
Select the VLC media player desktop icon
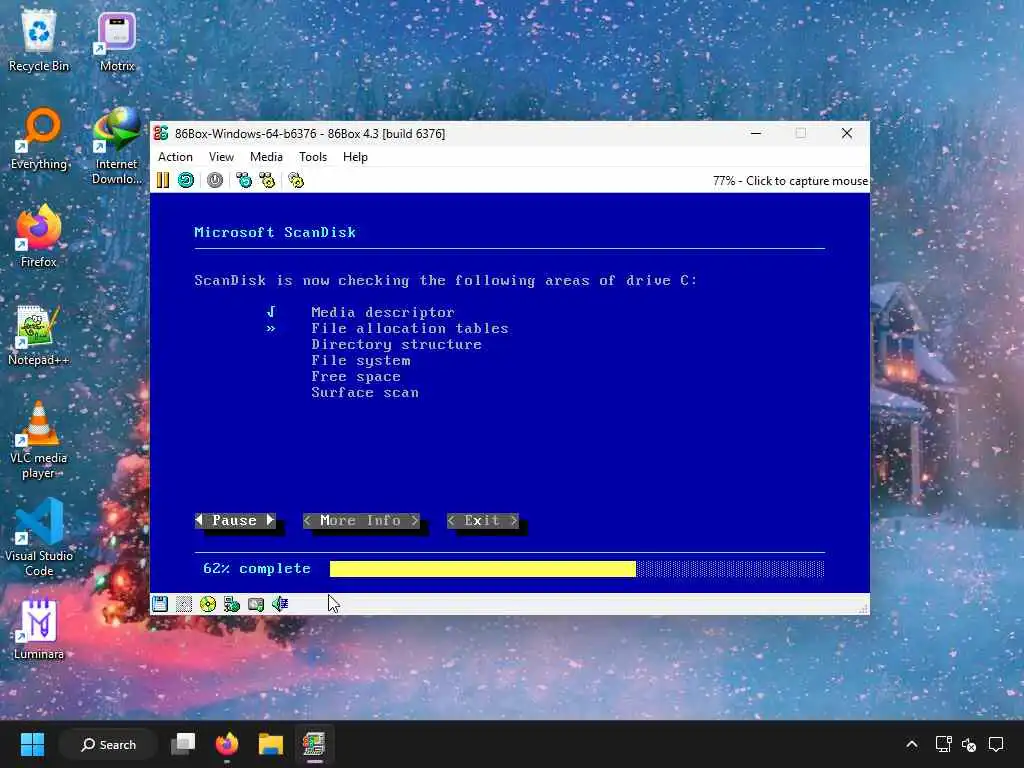coord(39,440)
